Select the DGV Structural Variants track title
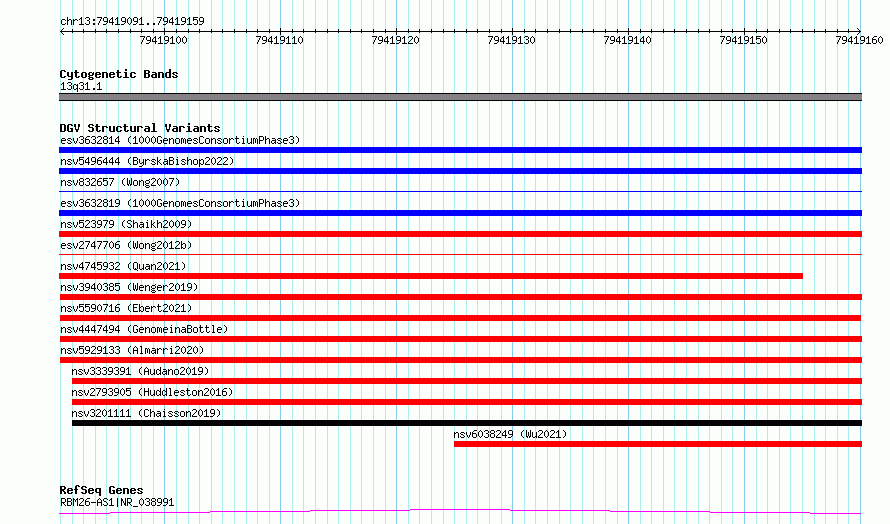890x524 pixels. click(140, 128)
